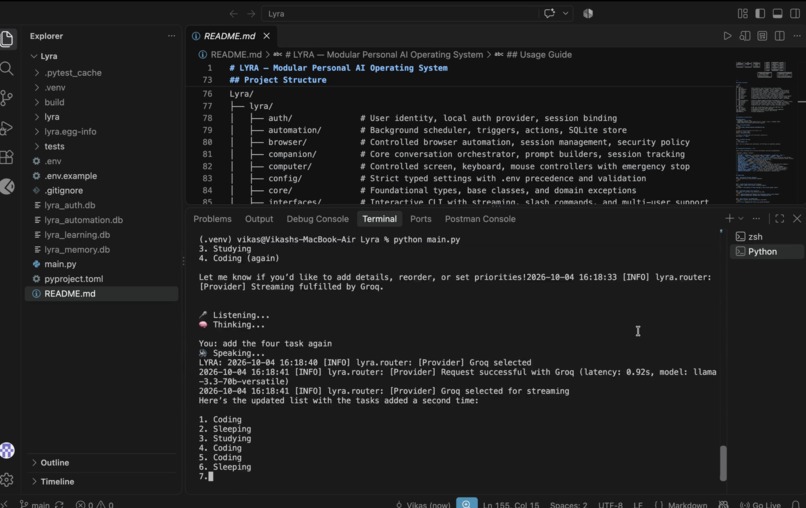Toggle Secondary Side Bar visibility
Screen dimensions: 806x508
tap(795, 14)
